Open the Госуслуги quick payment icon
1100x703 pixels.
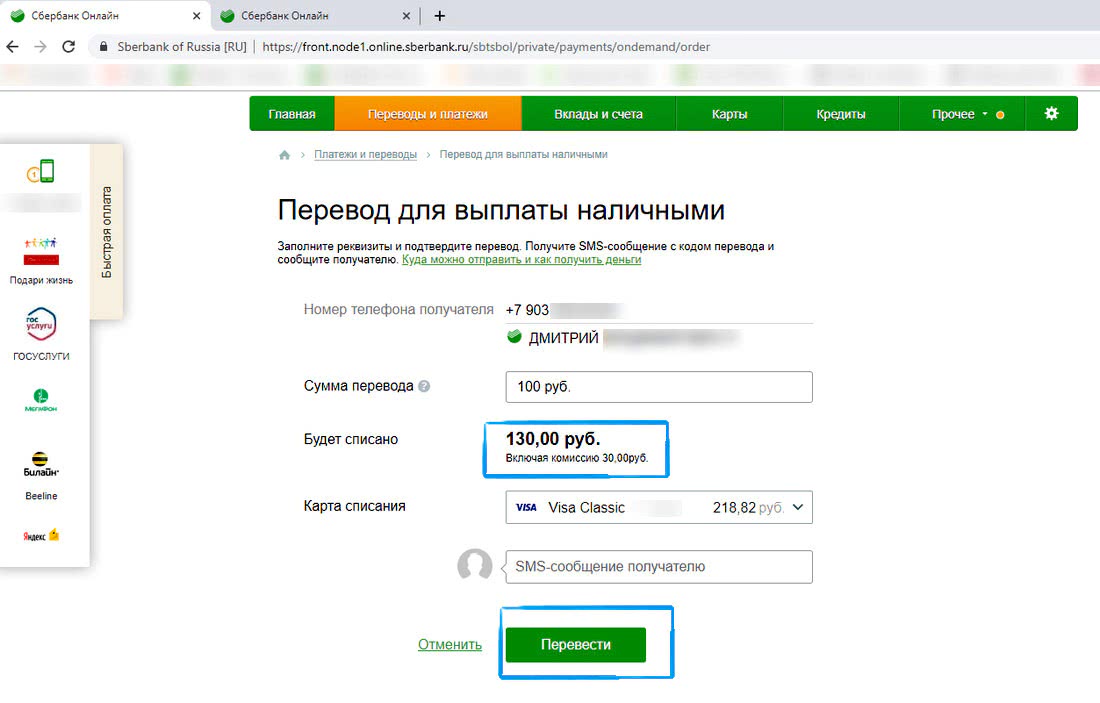41,325
